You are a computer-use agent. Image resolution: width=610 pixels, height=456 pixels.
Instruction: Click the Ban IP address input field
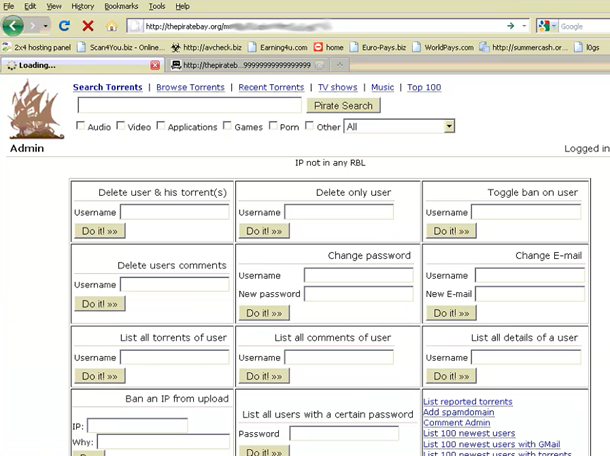(137, 426)
